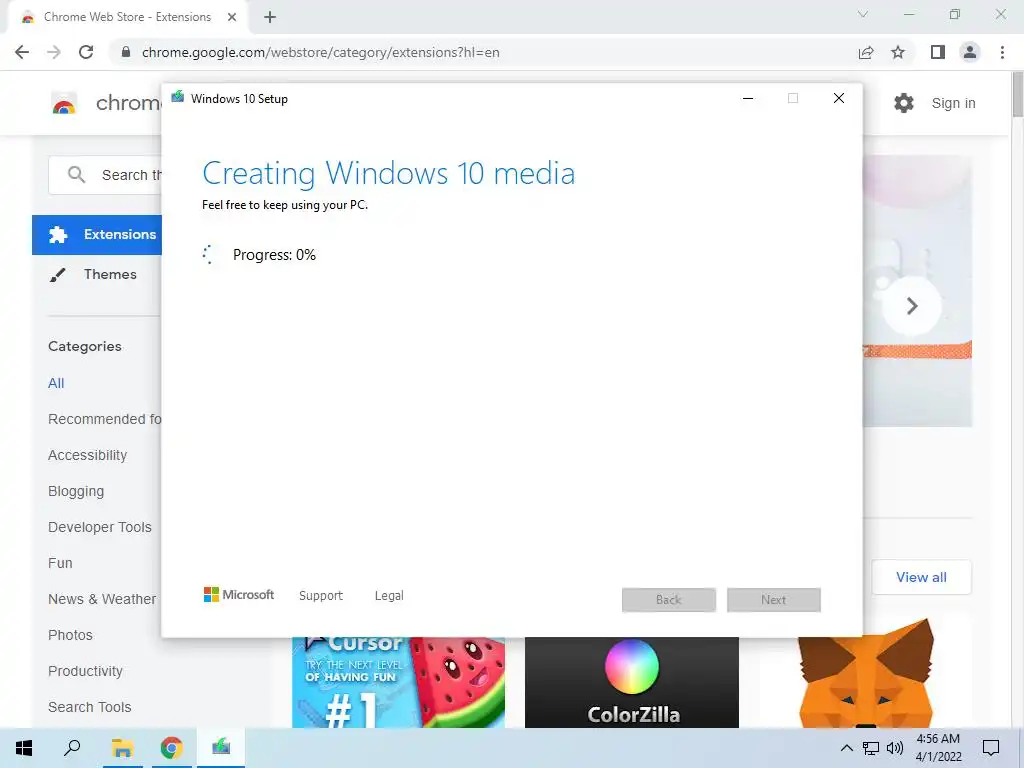Screen dimensions: 1024x768
Task: Click the Back button in Setup
Action: click(669, 600)
